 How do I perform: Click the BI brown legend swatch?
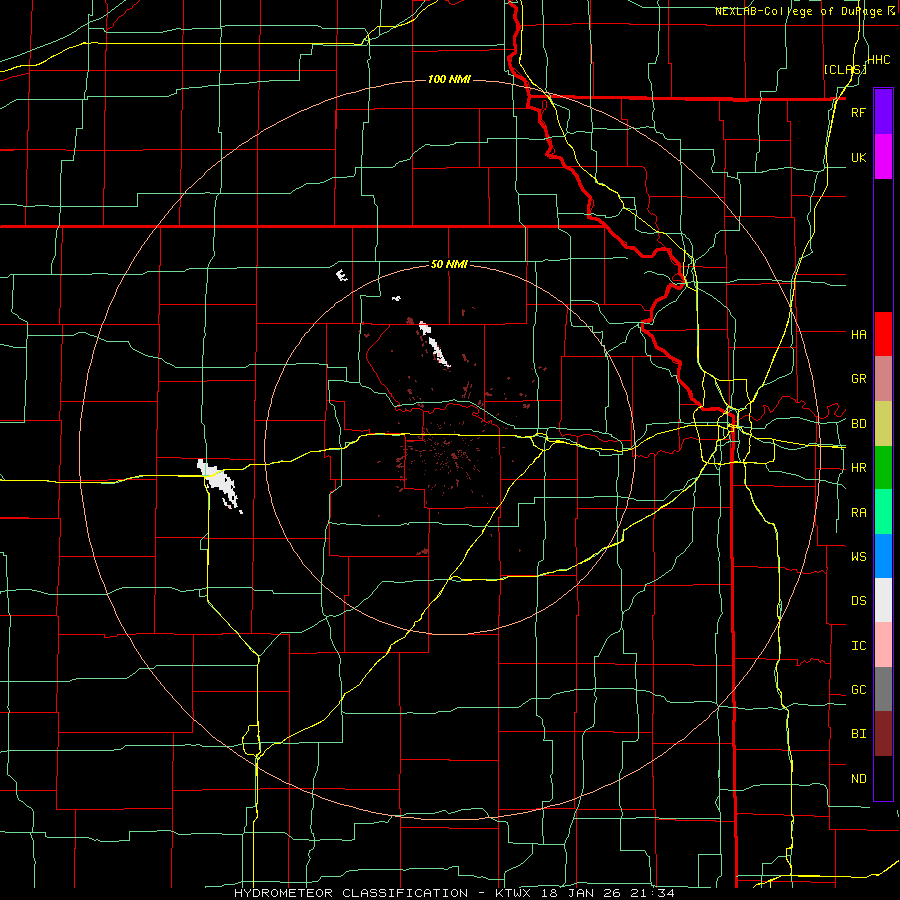883,734
